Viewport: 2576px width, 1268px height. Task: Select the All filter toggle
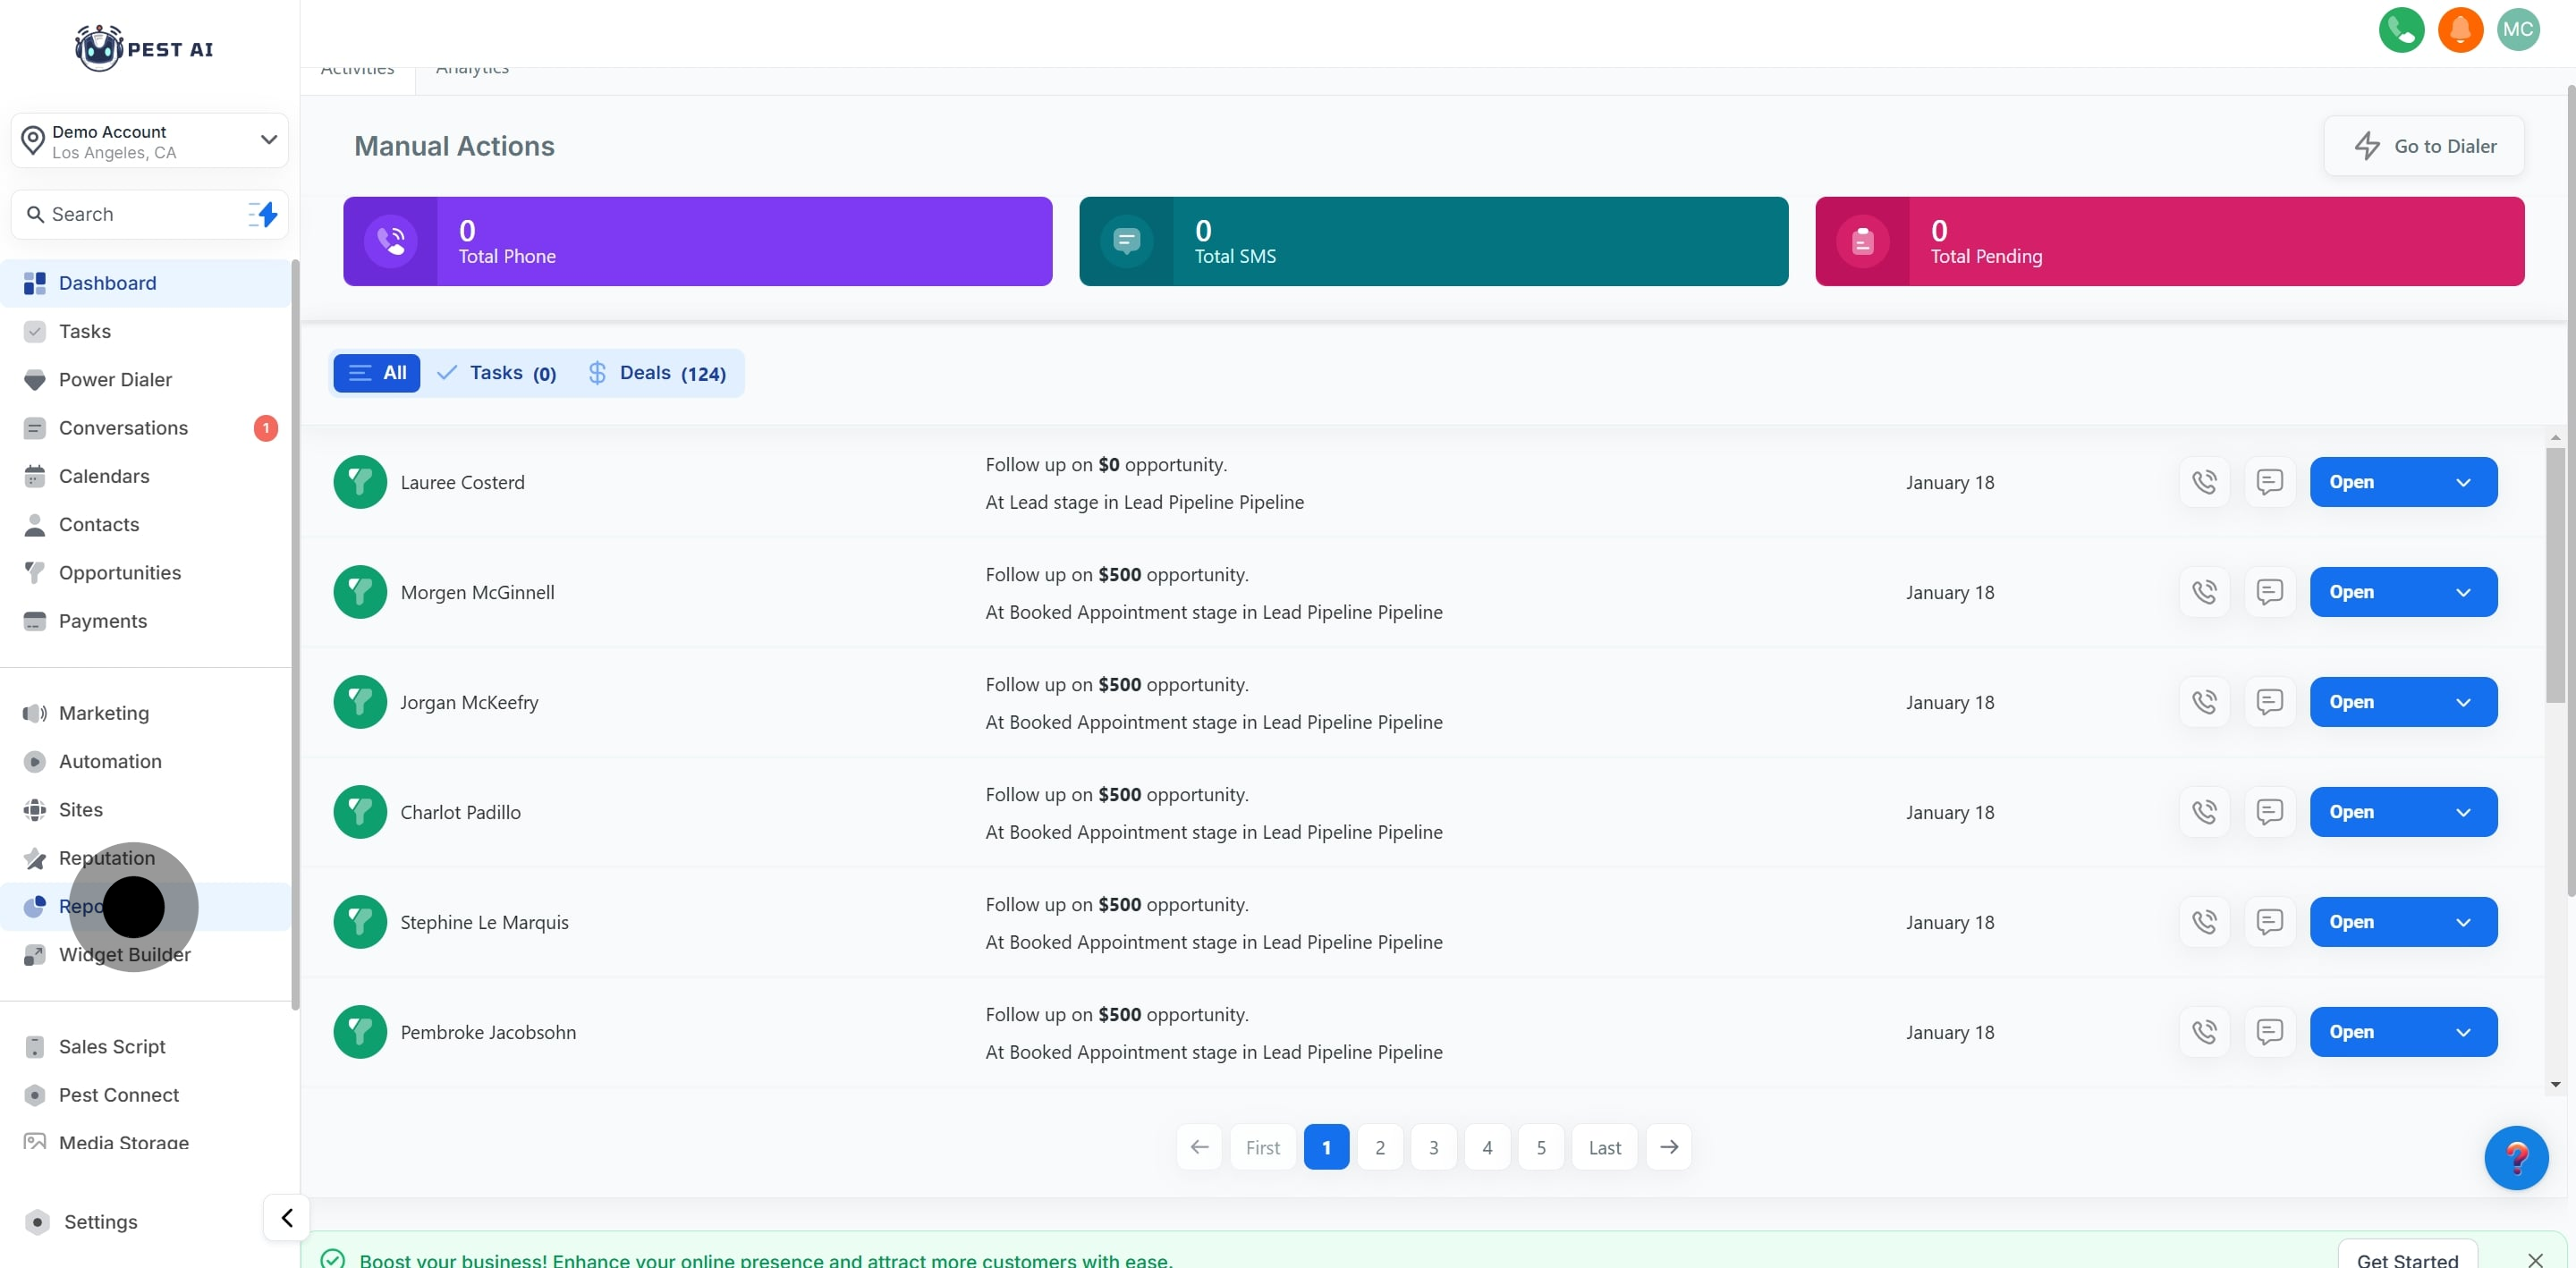377,373
